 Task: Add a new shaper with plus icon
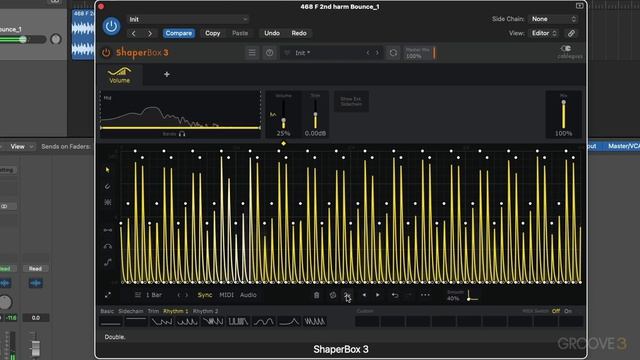(x=167, y=75)
